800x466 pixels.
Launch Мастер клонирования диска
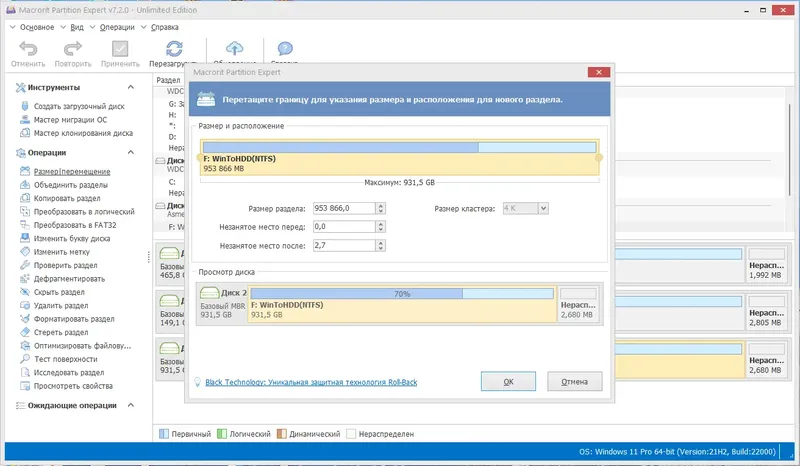(83, 133)
